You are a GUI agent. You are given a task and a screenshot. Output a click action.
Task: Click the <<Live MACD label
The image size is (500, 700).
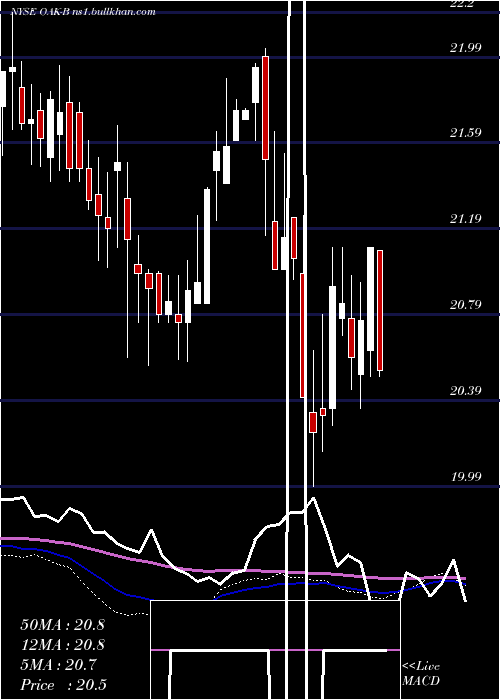(421, 673)
